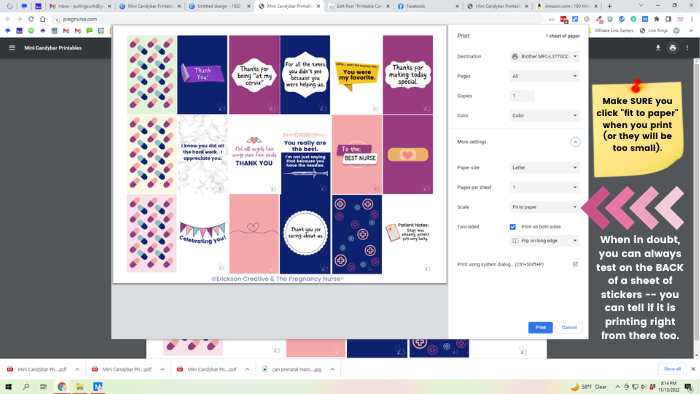Collapse the More settings section
This screenshot has width=700, height=394.
(575, 142)
